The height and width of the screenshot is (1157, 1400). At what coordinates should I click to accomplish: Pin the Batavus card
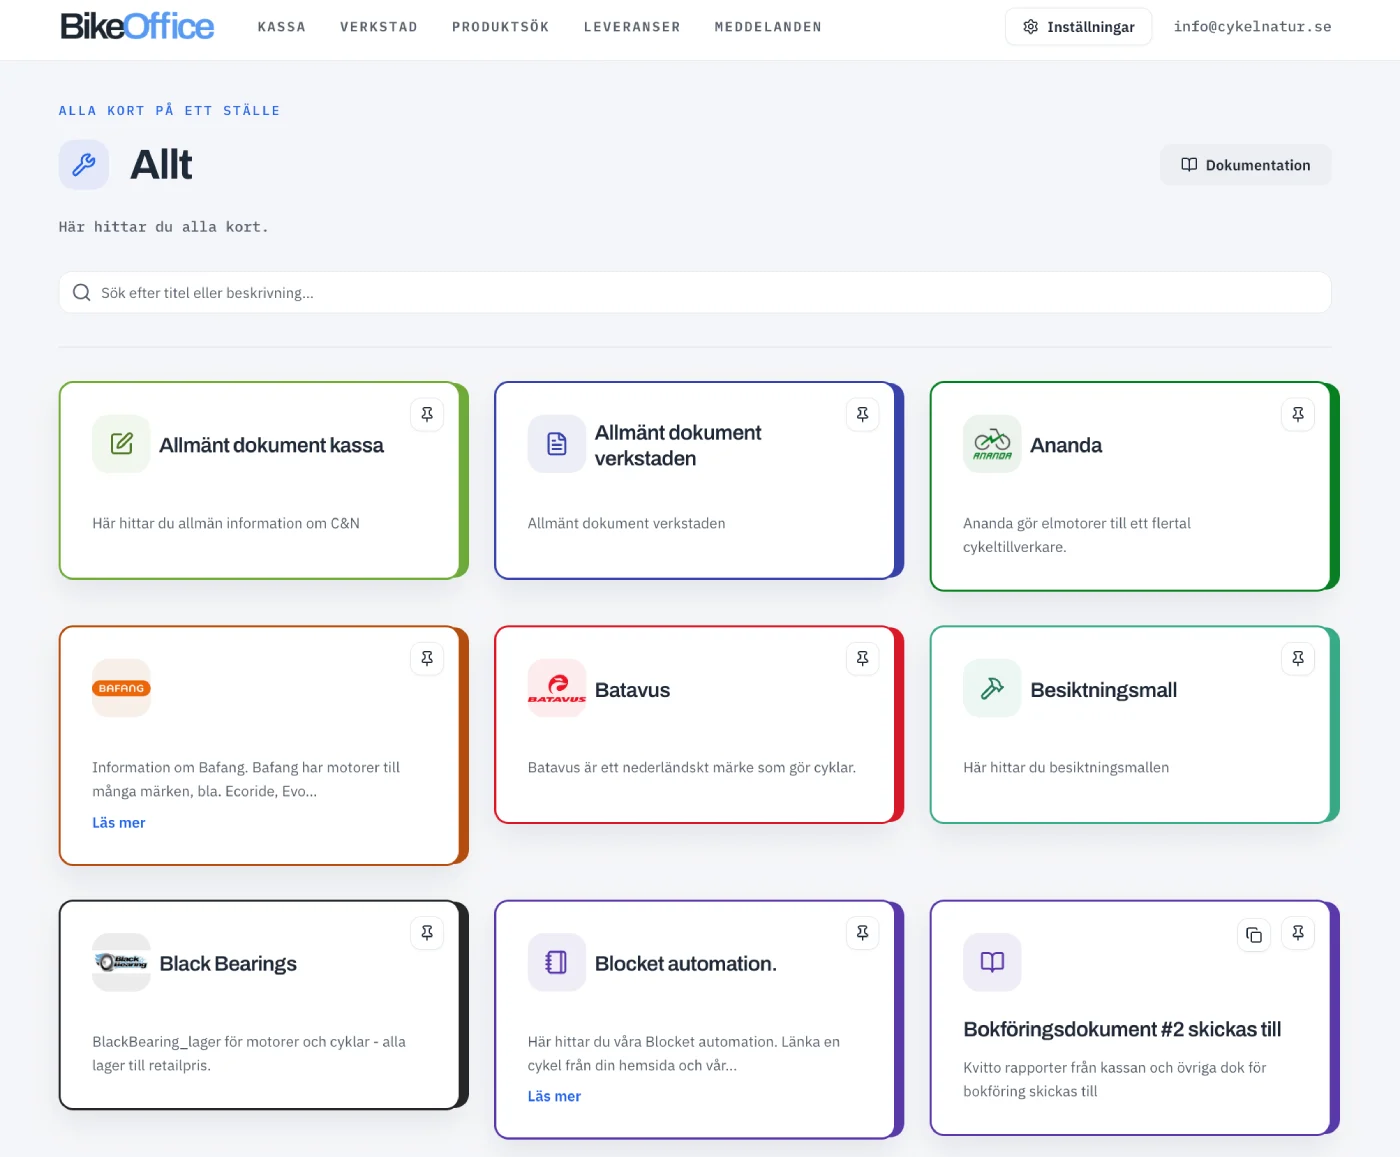[862, 658]
